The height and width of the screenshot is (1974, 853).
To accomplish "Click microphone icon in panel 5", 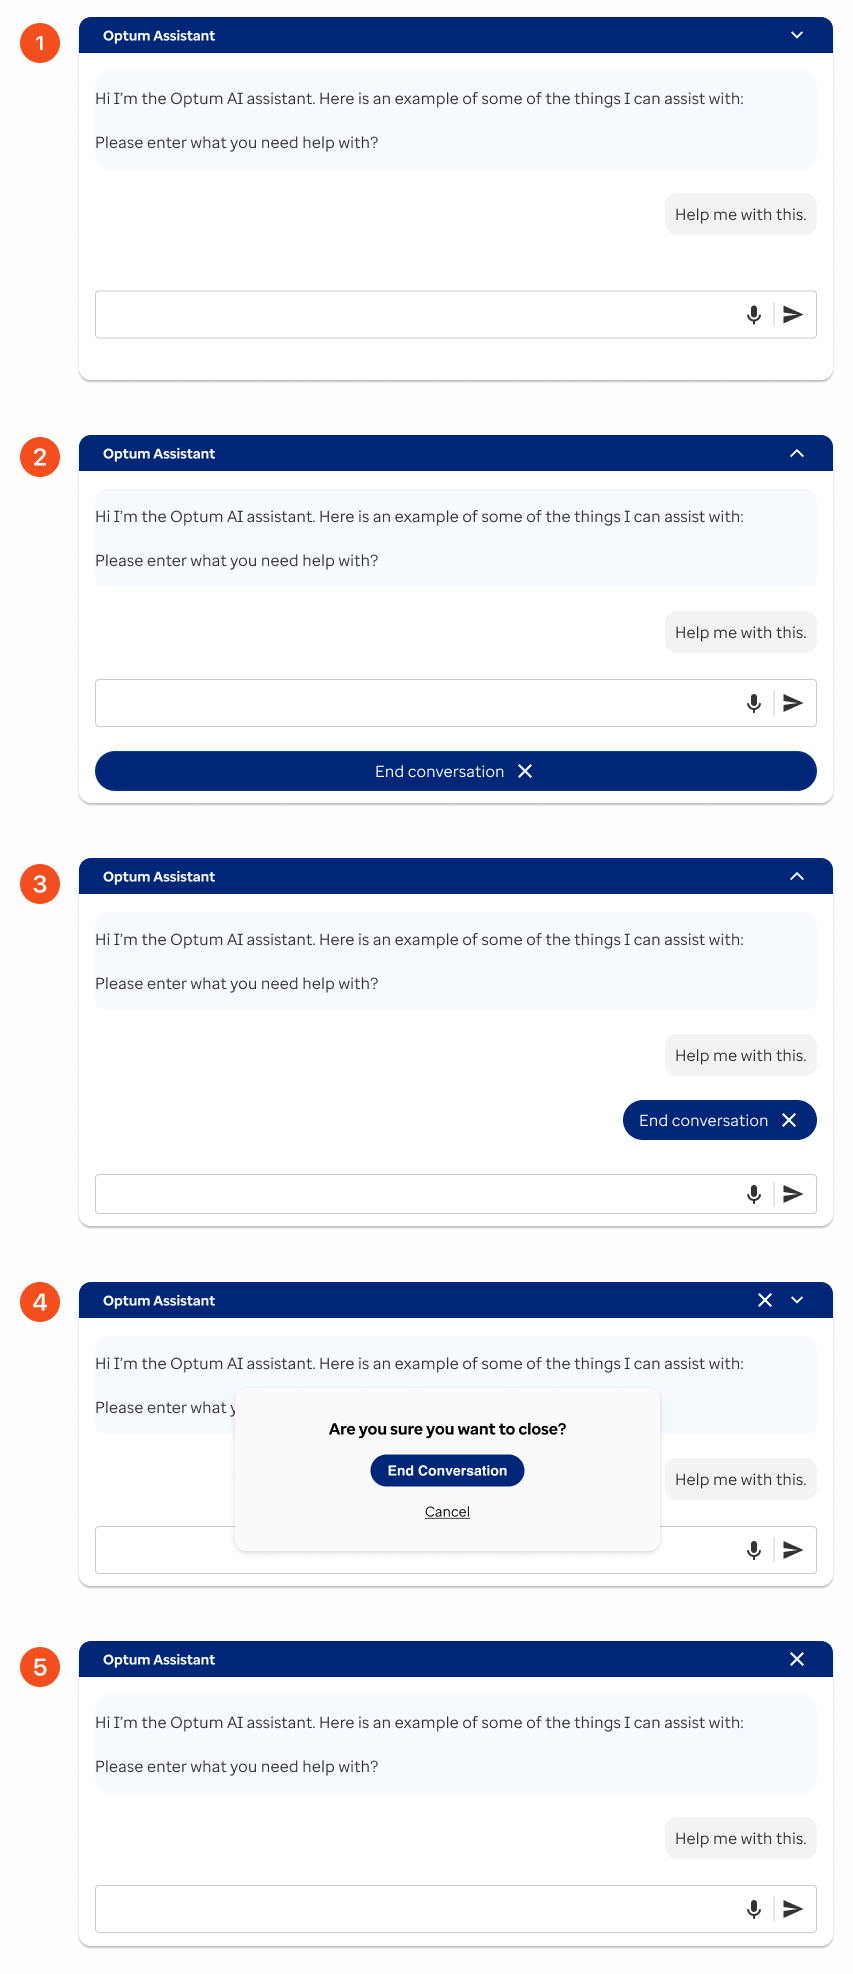I will click(x=754, y=1909).
